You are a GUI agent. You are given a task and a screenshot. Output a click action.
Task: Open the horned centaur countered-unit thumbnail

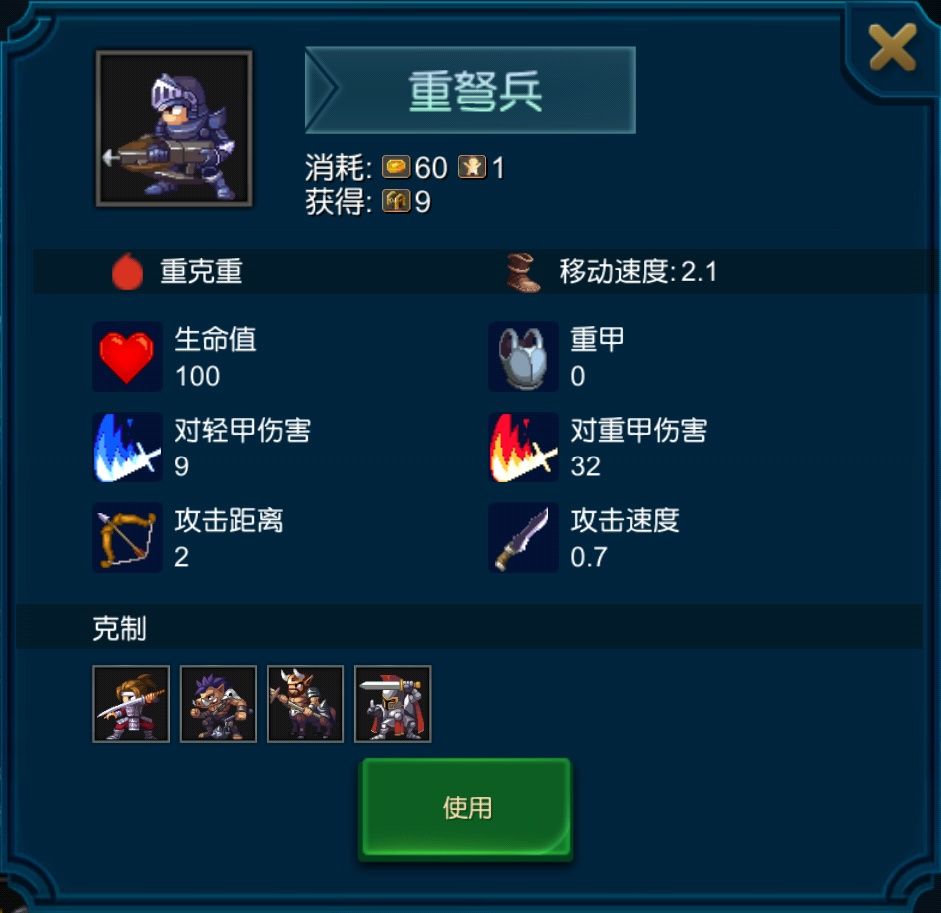point(305,704)
